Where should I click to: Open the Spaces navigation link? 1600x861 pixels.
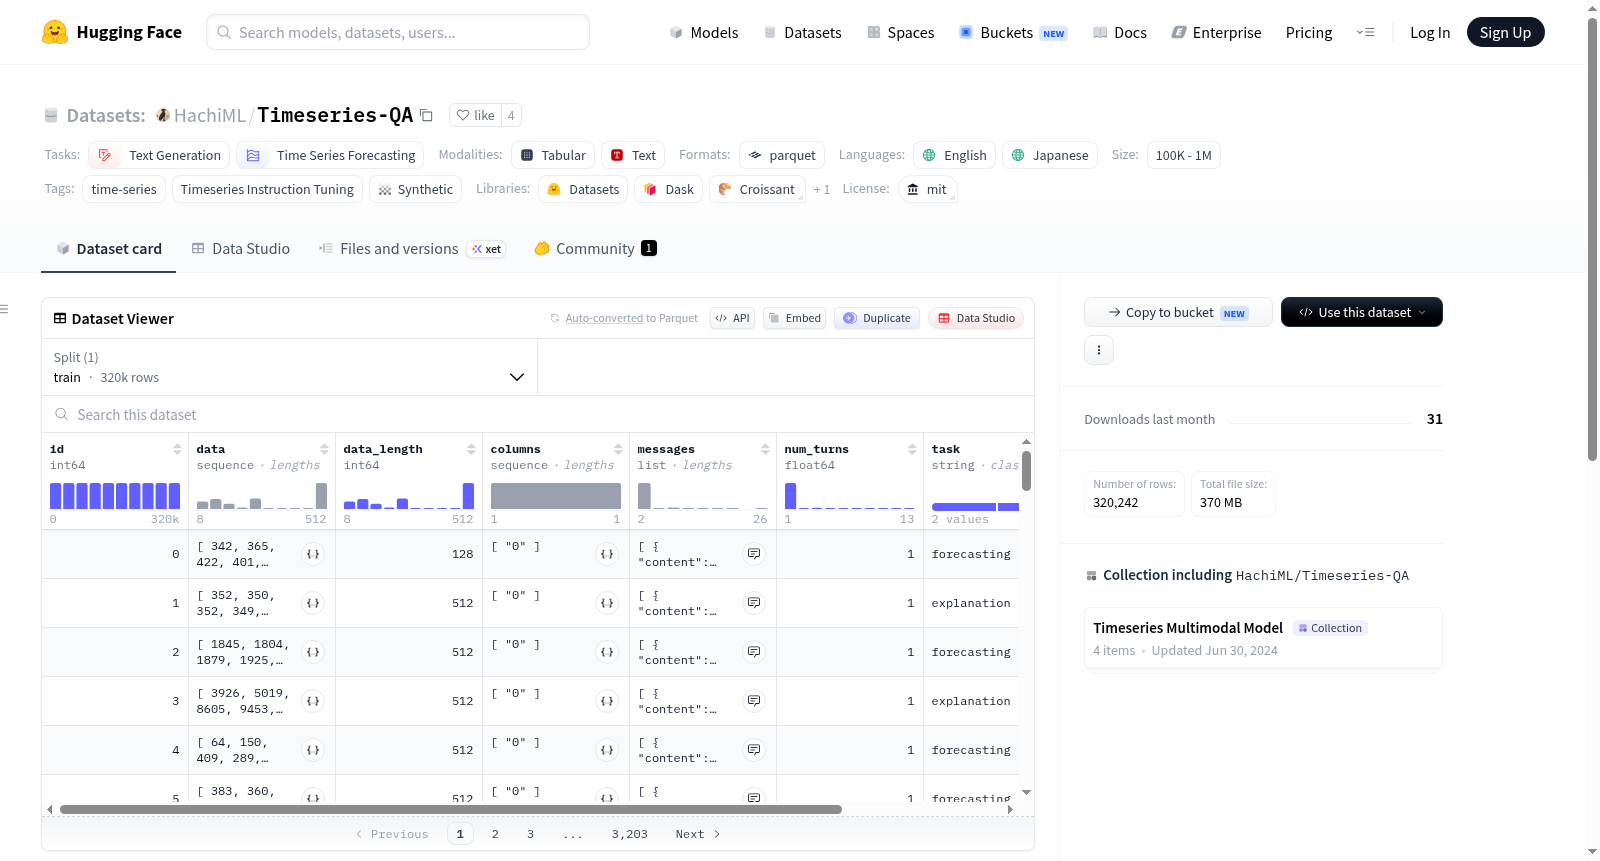(900, 32)
